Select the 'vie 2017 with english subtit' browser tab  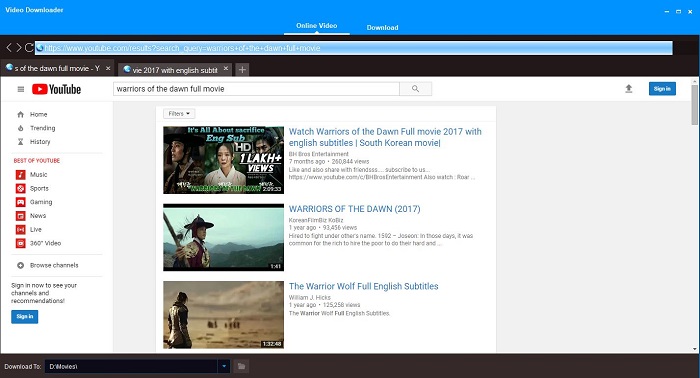[175, 70]
